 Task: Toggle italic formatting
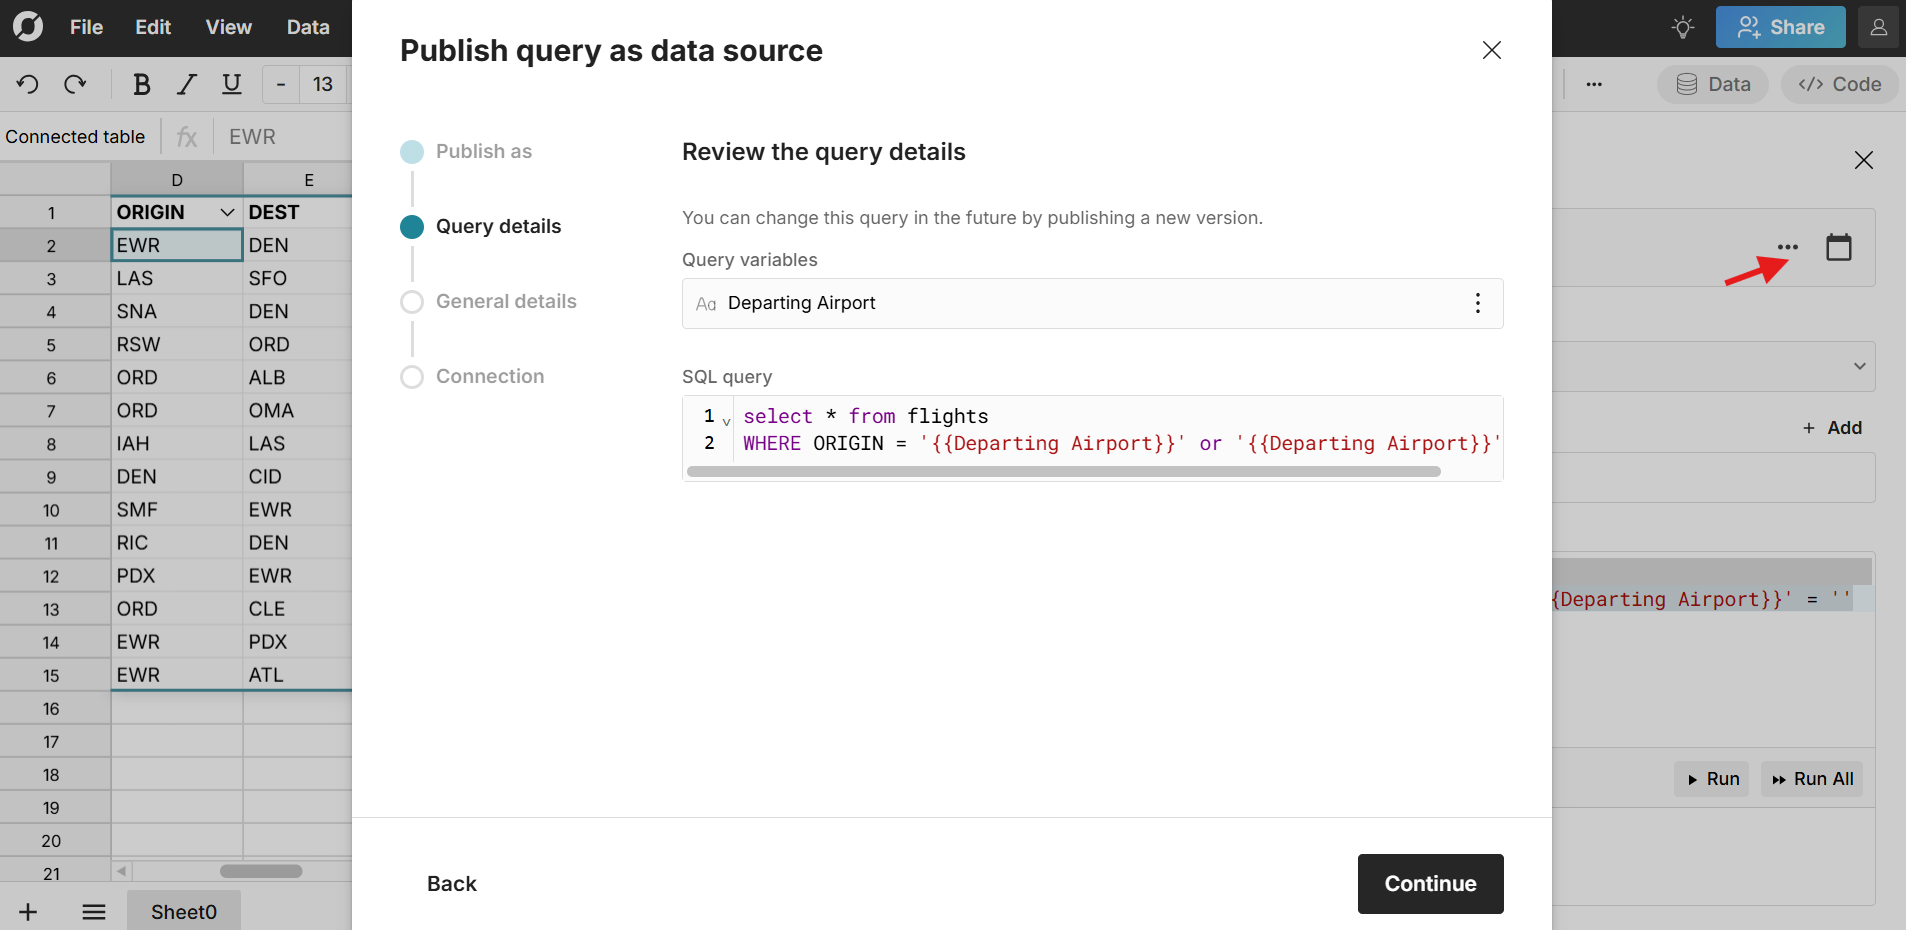point(186,84)
